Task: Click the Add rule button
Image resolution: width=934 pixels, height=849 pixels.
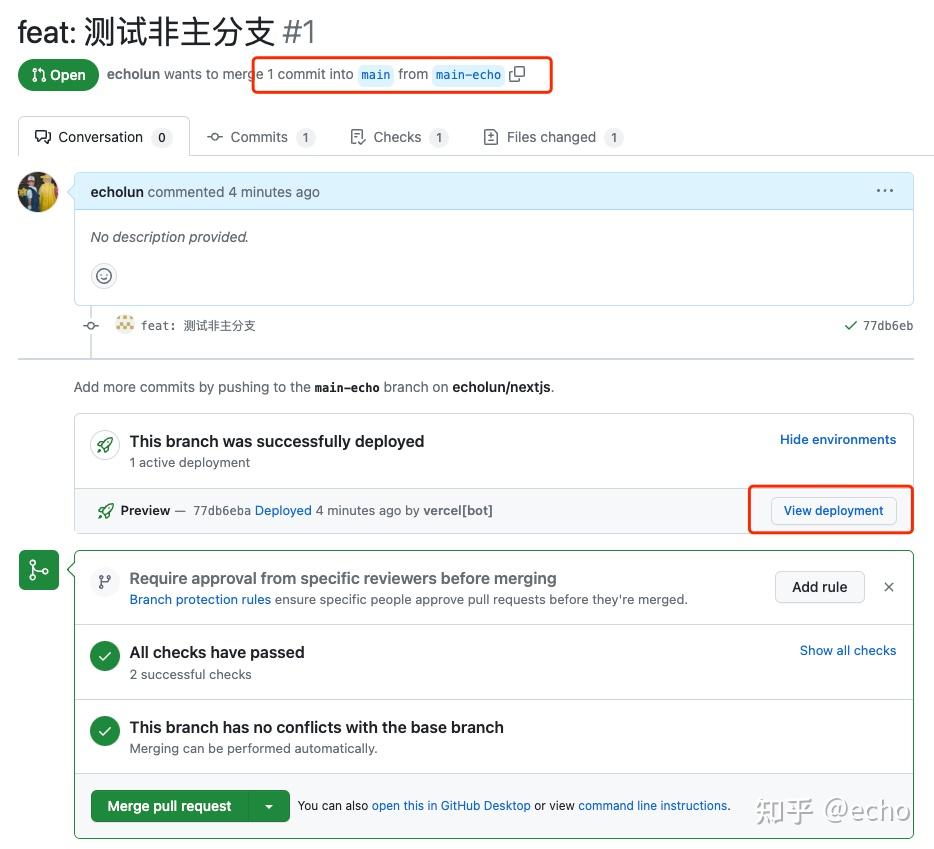Action: click(819, 587)
